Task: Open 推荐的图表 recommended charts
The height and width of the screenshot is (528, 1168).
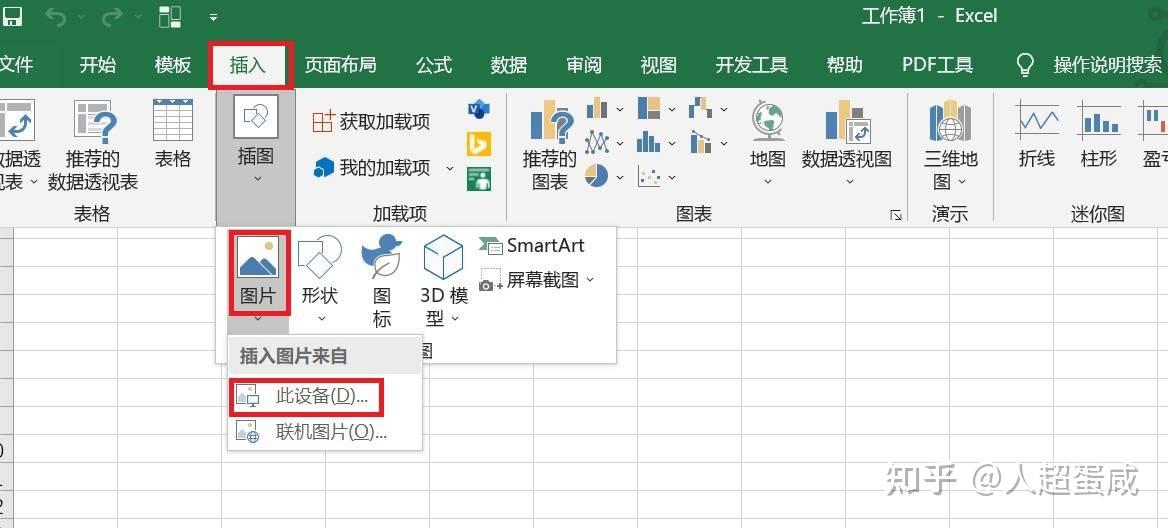Action: tap(550, 146)
